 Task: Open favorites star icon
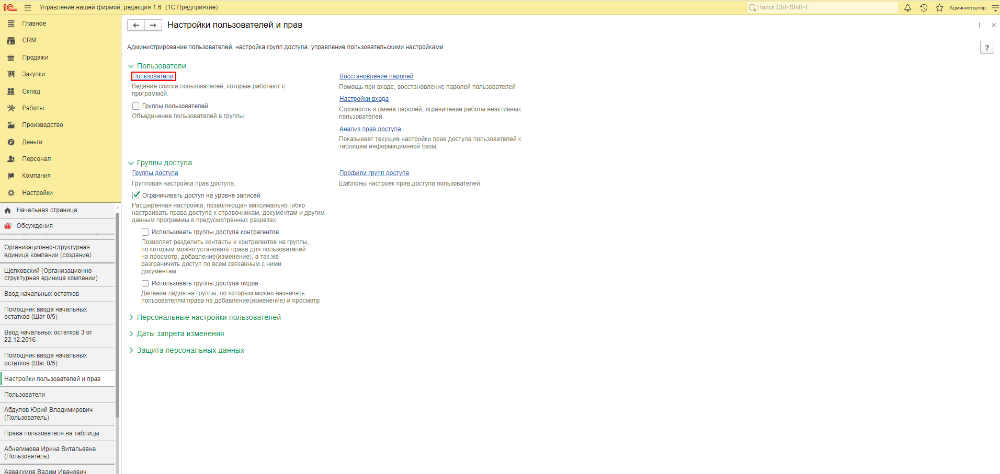point(939,8)
